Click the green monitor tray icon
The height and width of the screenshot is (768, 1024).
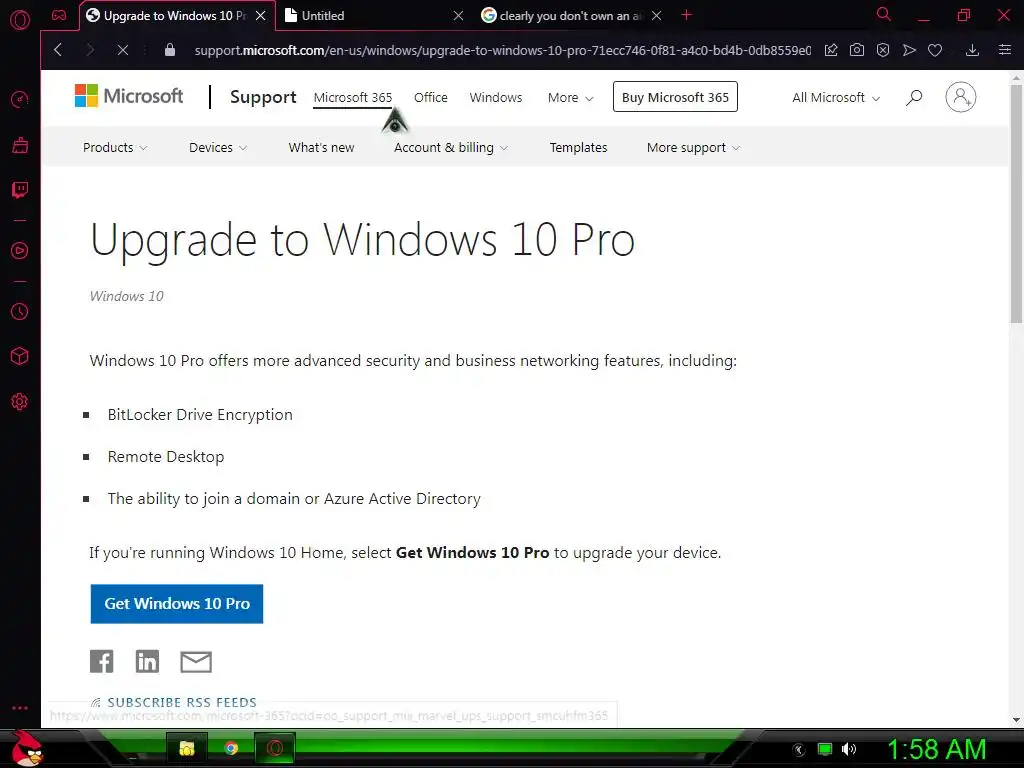[825, 749]
